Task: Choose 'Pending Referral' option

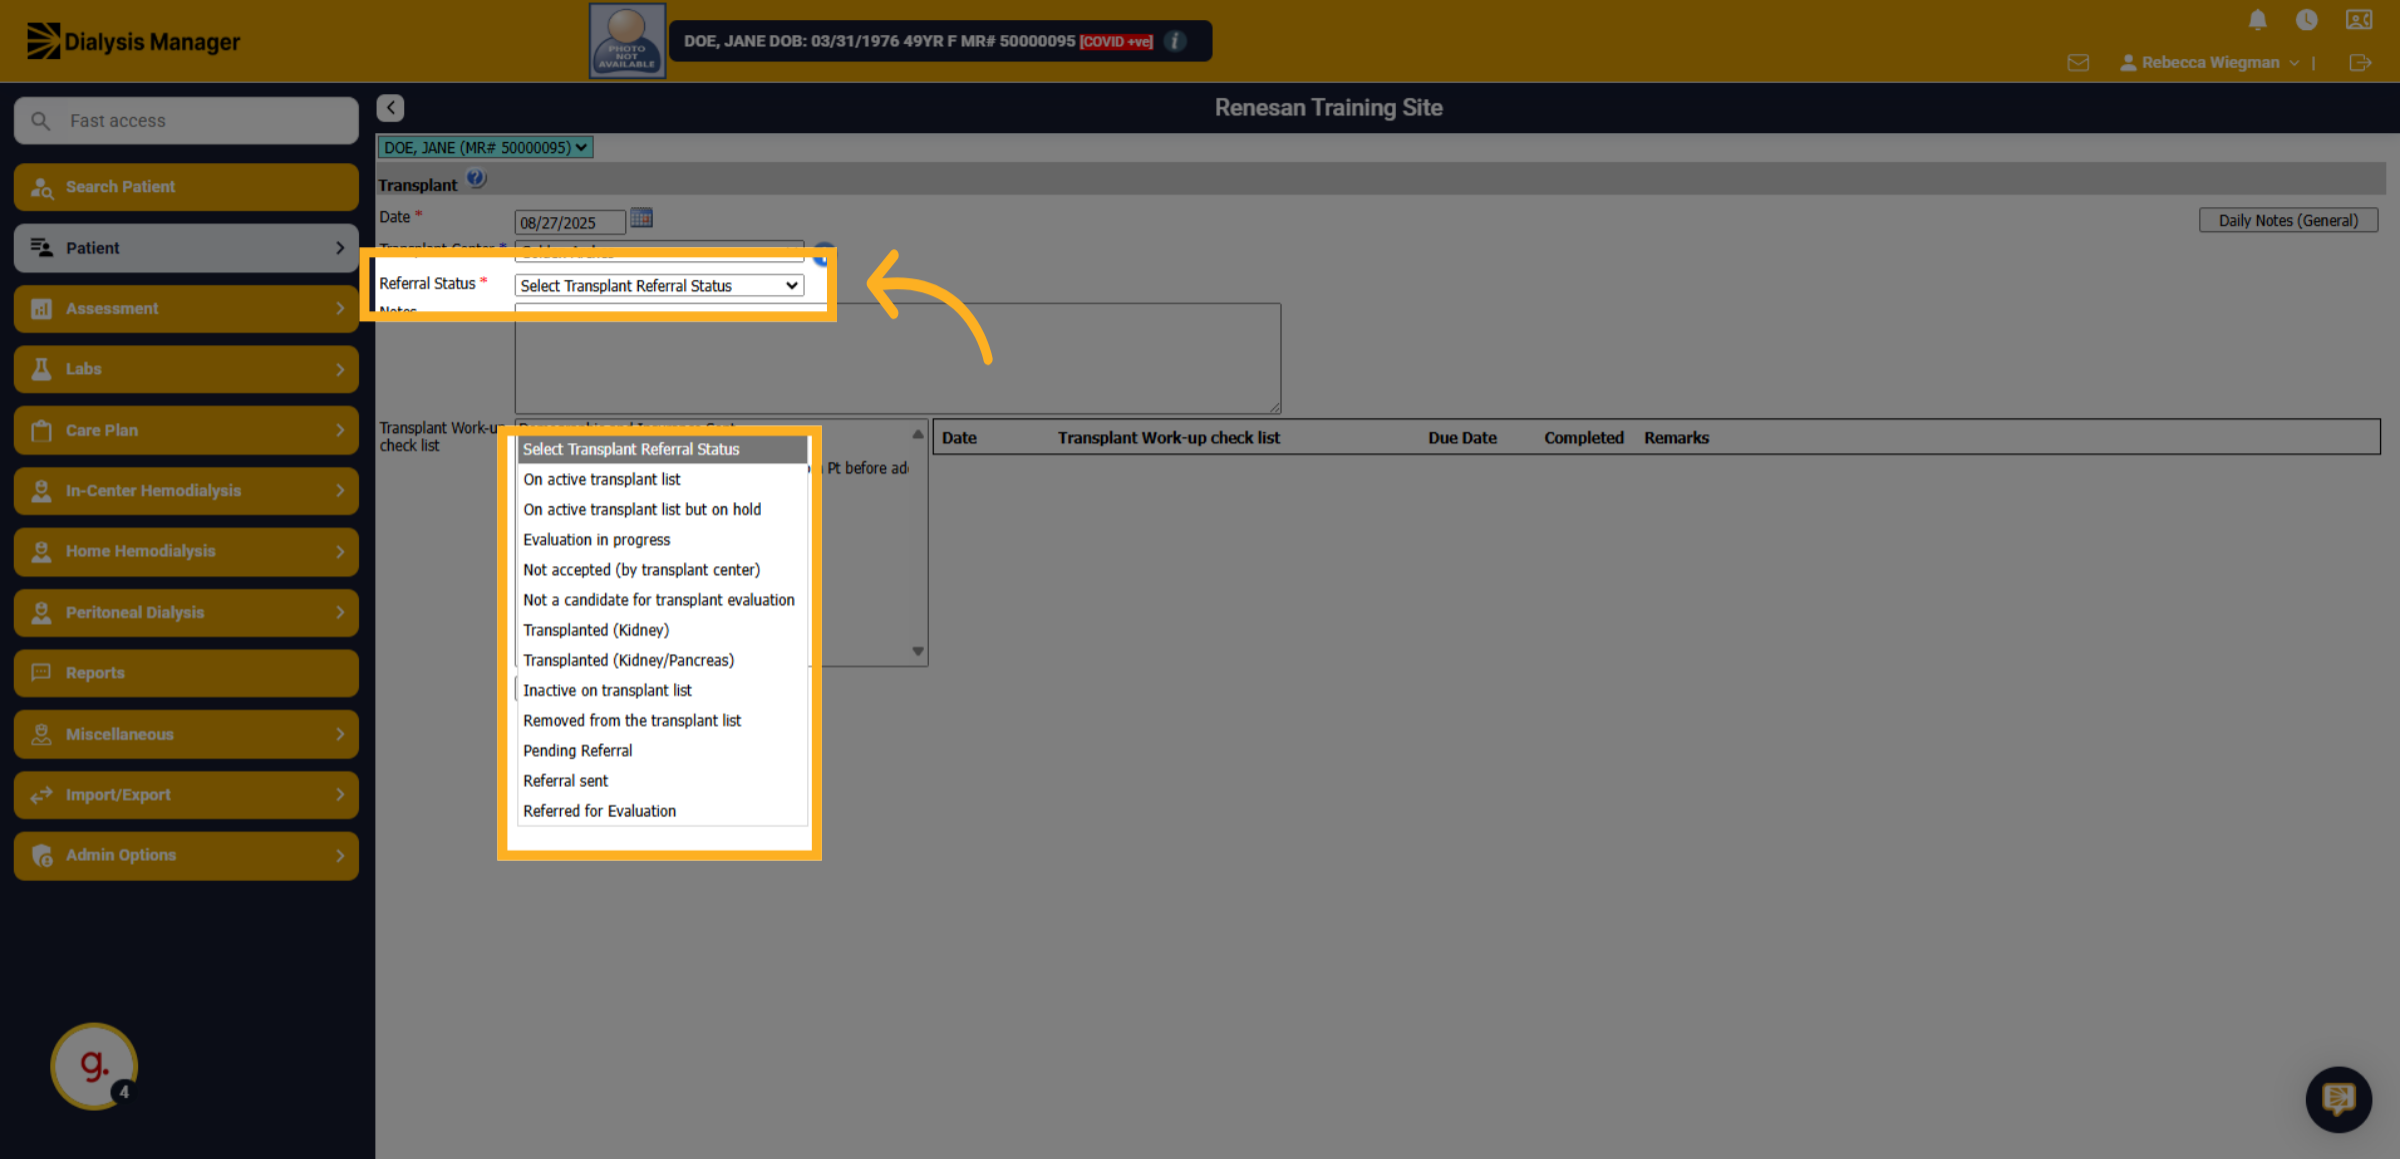Action: pyautogui.click(x=662, y=751)
